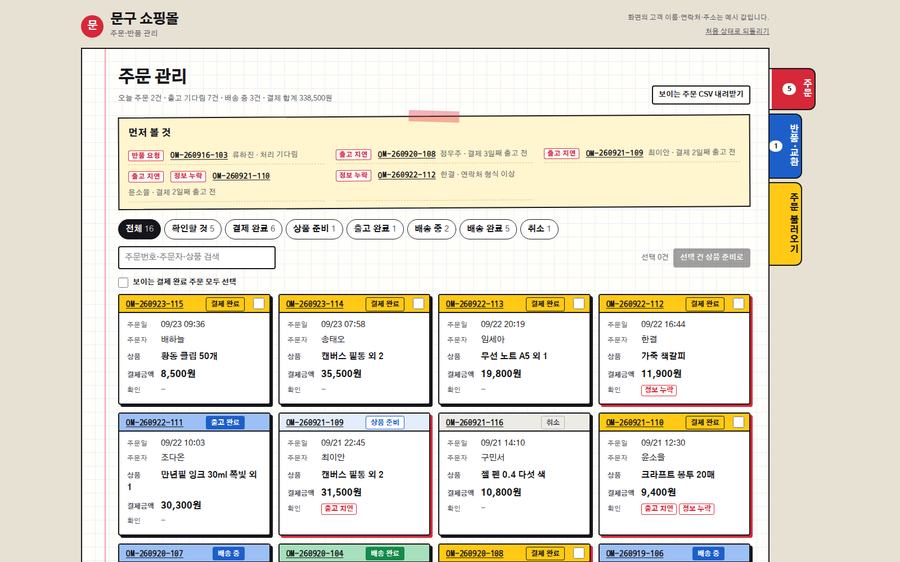Open order card link OM-260922-113
The width and height of the screenshot is (900, 562).
475,304
